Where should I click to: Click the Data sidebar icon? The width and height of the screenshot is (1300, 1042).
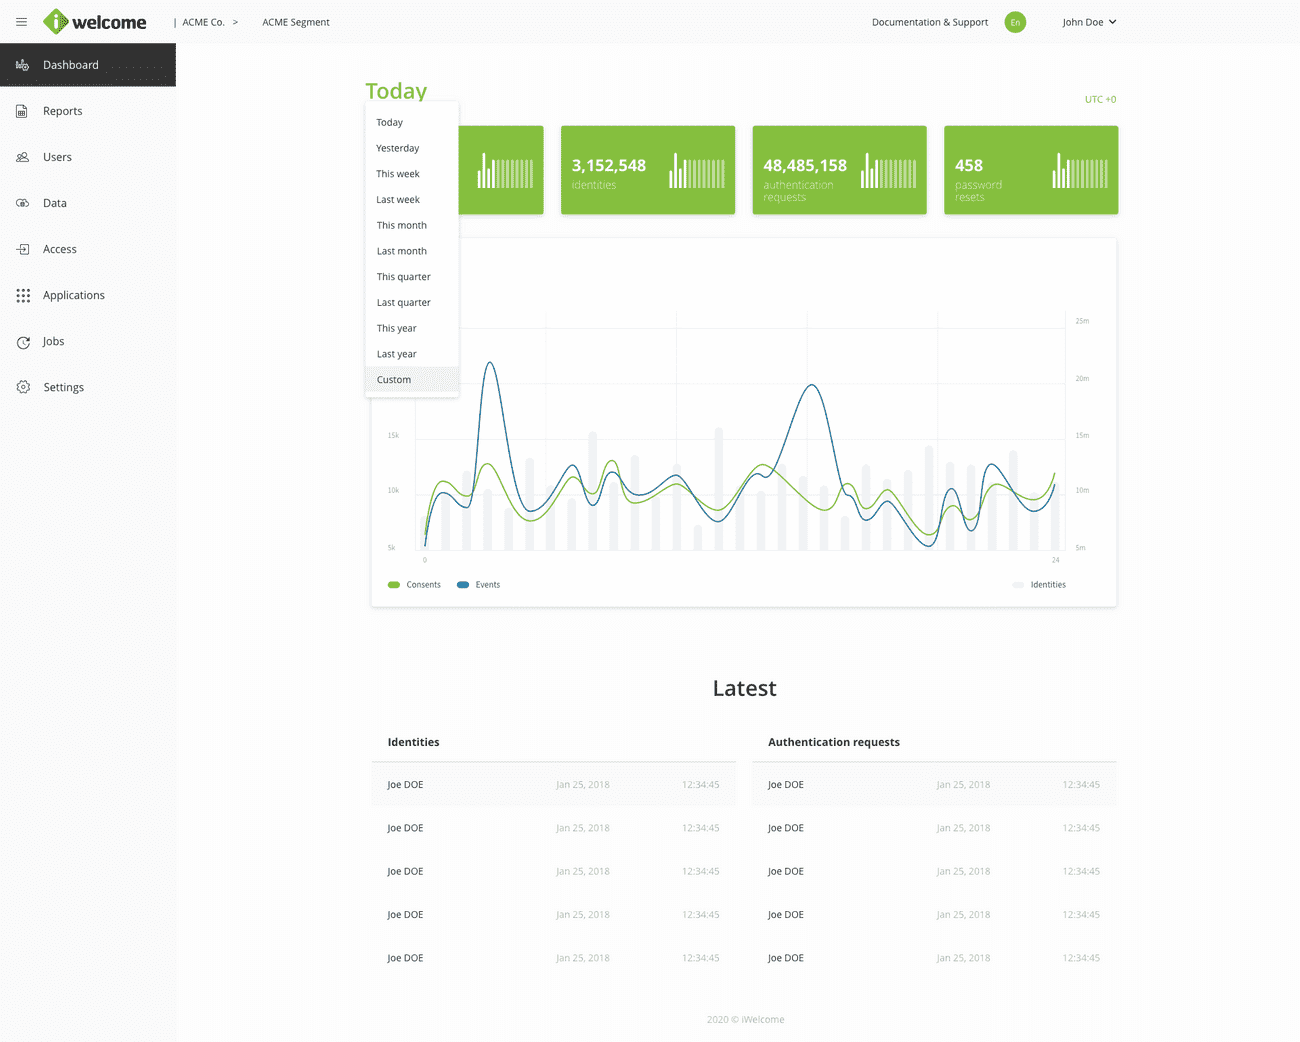[x=22, y=203]
